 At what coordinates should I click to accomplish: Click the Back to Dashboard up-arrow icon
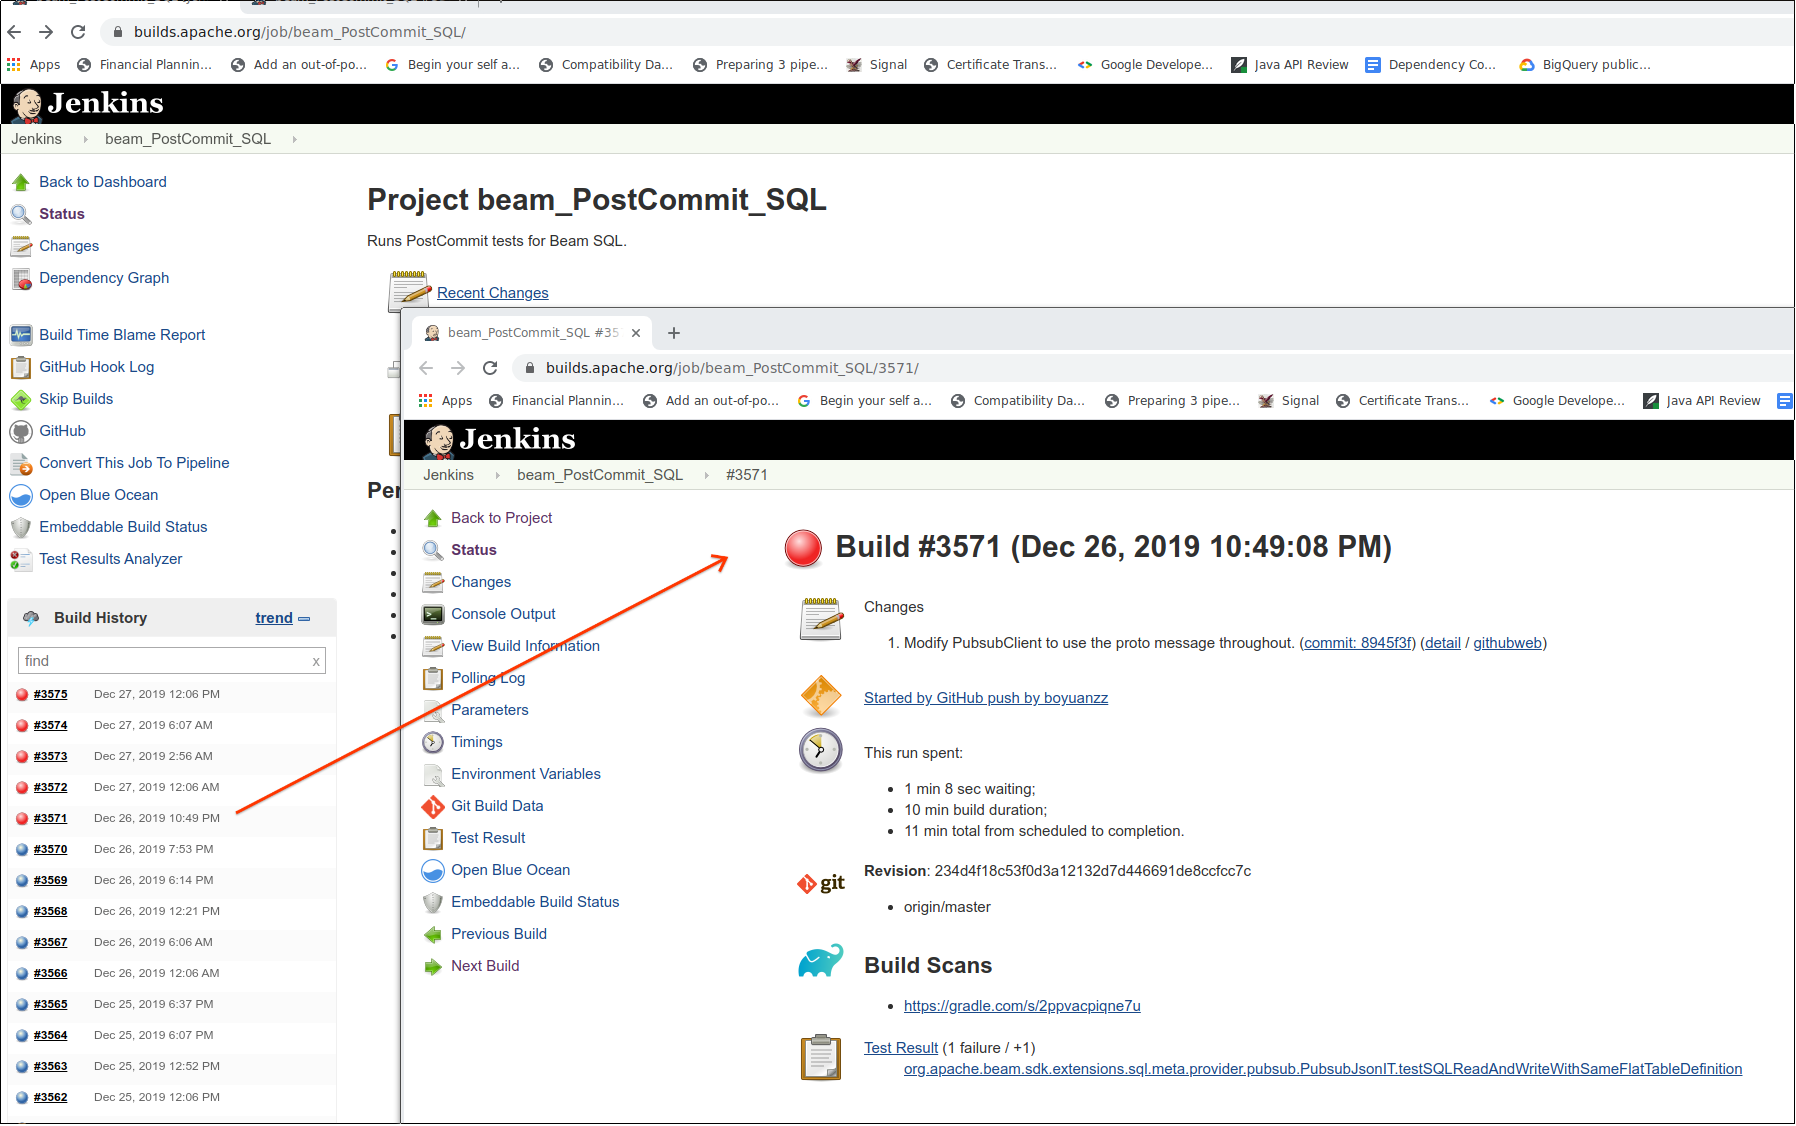(x=21, y=182)
